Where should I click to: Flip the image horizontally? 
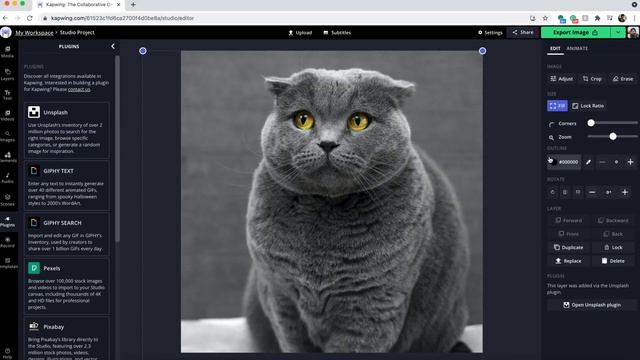click(565, 192)
